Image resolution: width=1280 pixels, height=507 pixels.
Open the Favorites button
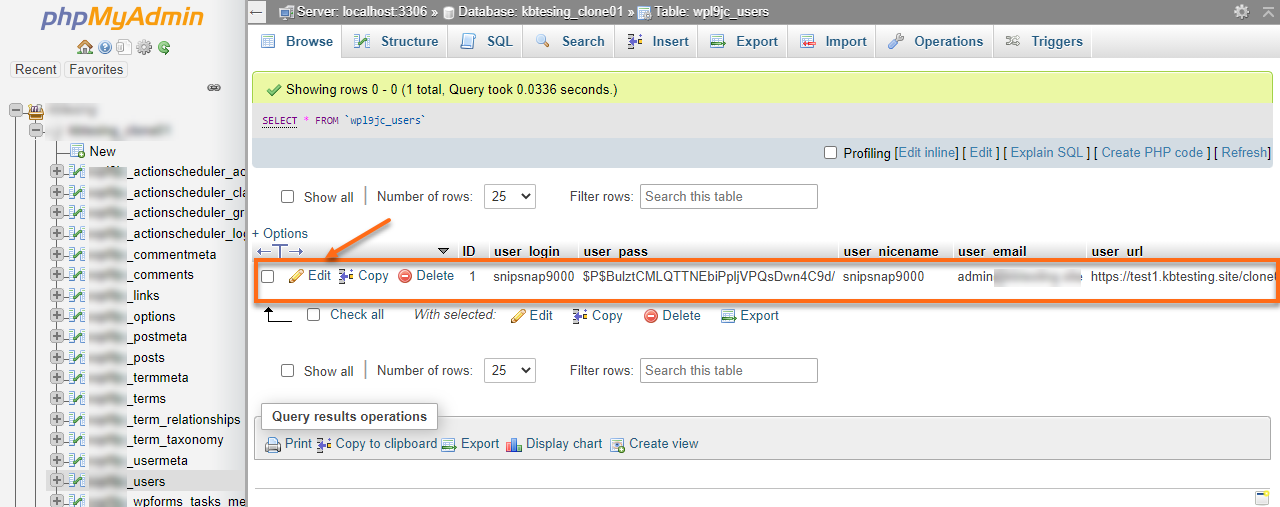pos(96,70)
